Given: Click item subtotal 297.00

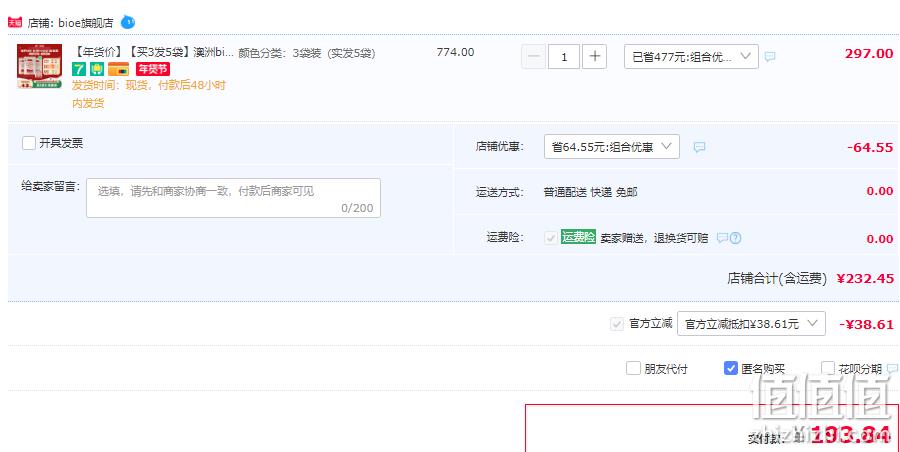Looking at the screenshot, I should click(869, 54).
